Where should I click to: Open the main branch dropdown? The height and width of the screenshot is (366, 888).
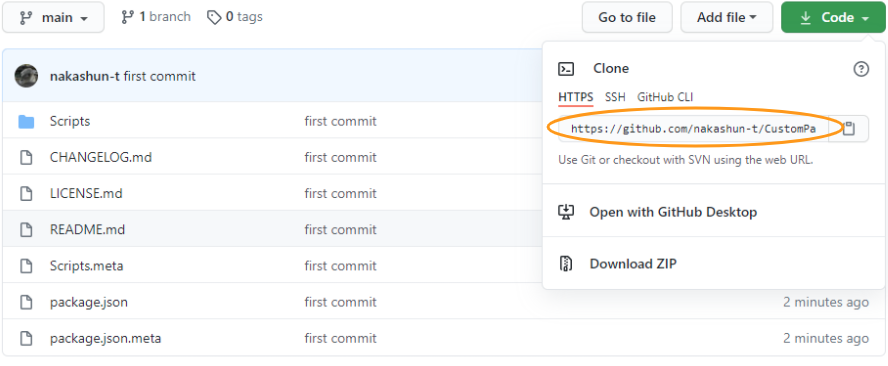coord(53,18)
